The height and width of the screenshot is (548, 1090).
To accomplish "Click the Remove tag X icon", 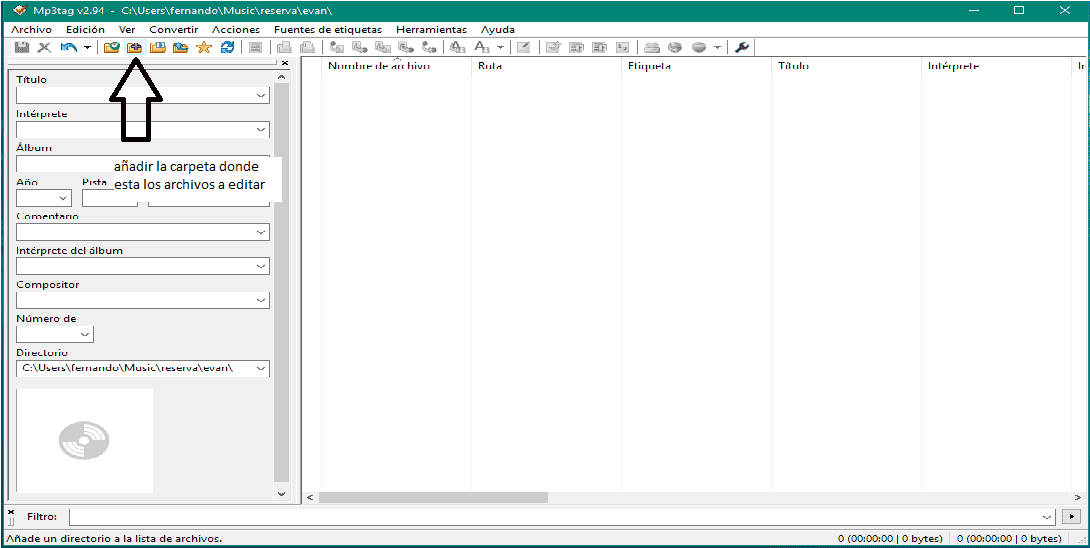I will pyautogui.click(x=44, y=47).
